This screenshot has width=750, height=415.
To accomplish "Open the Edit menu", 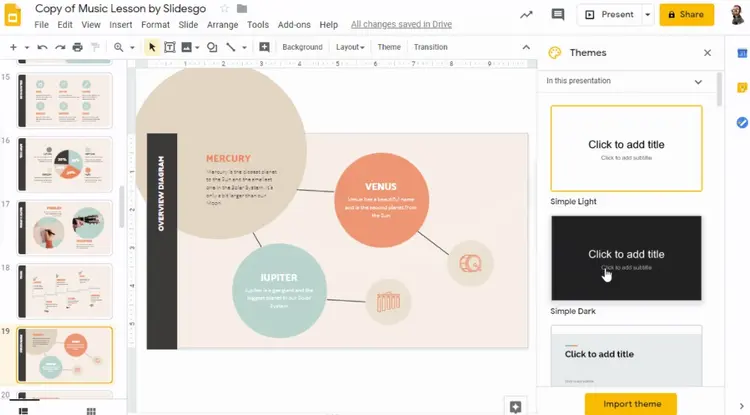I will [x=65, y=24].
